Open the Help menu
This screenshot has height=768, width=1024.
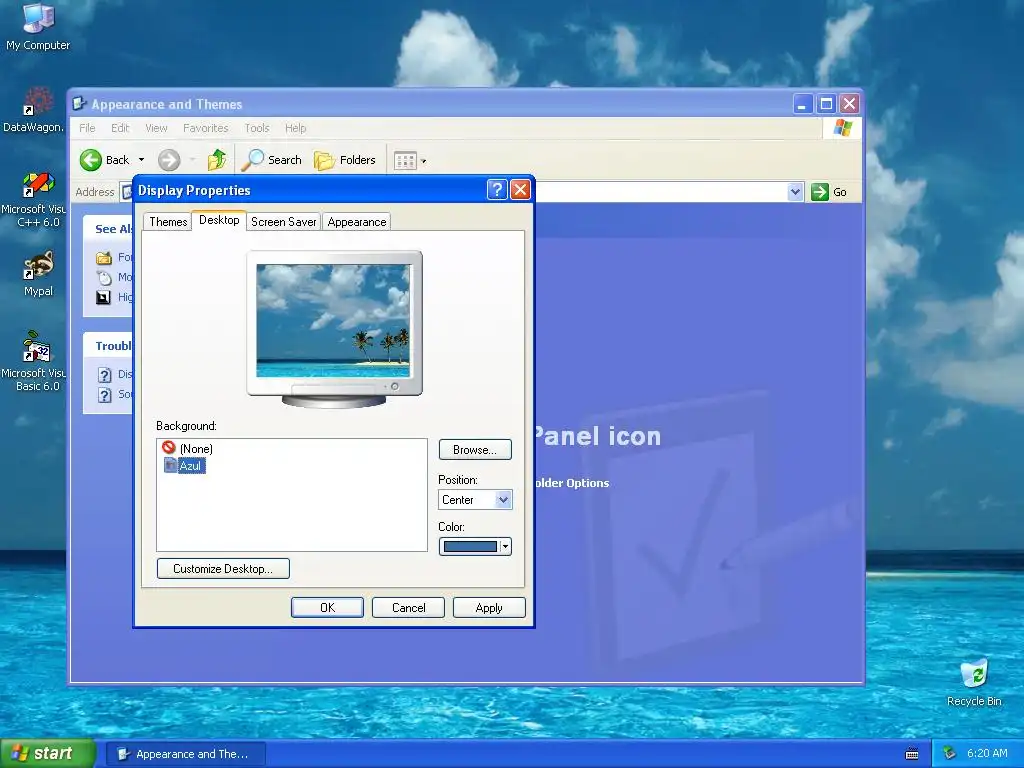295,128
